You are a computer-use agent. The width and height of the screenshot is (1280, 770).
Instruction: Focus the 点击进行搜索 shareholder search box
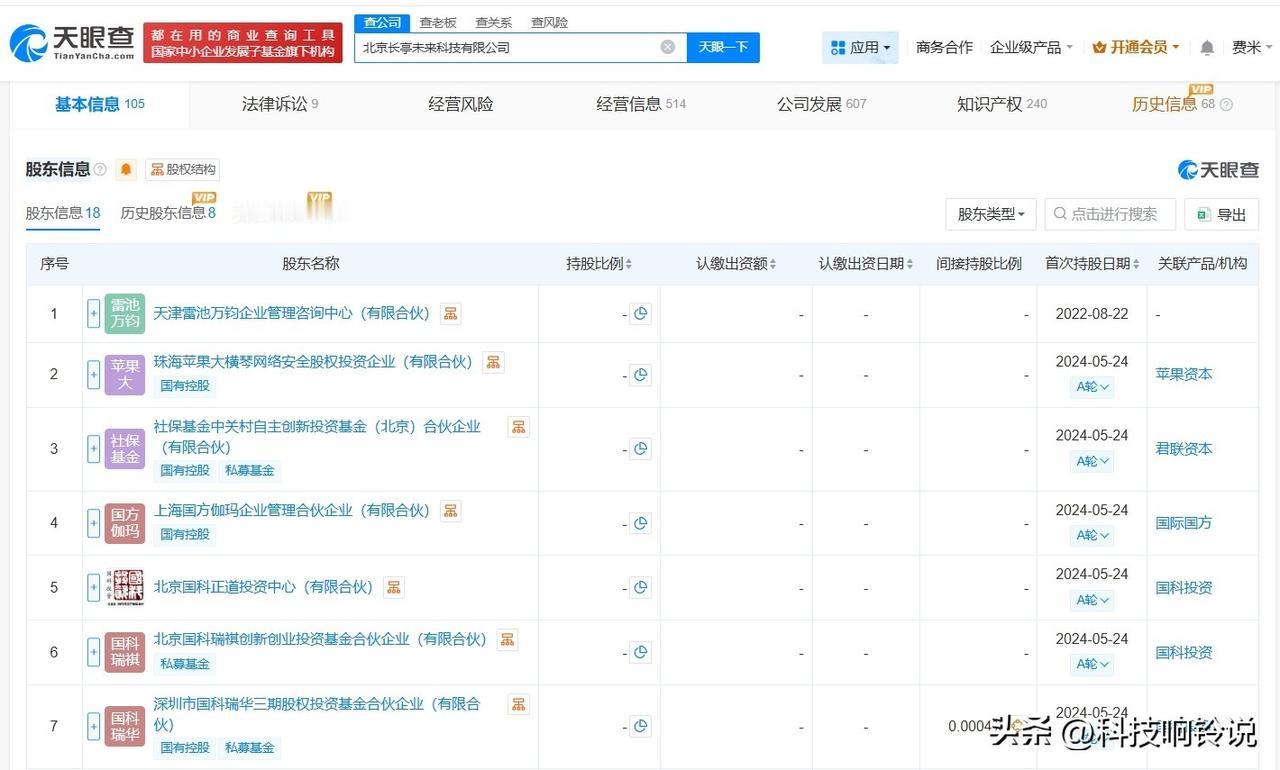pos(1110,214)
